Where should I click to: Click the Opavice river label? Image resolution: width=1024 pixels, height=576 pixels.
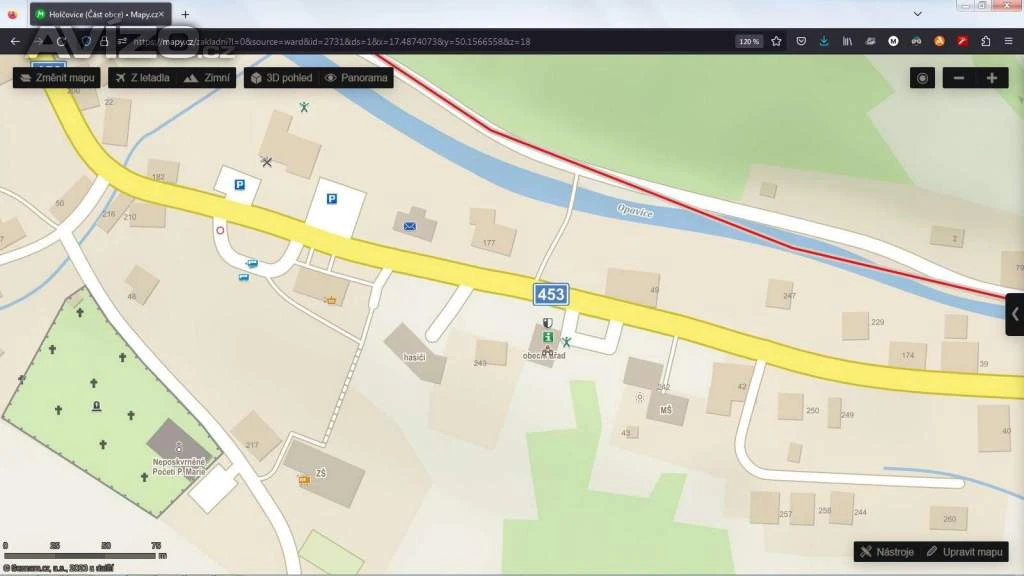(x=635, y=211)
